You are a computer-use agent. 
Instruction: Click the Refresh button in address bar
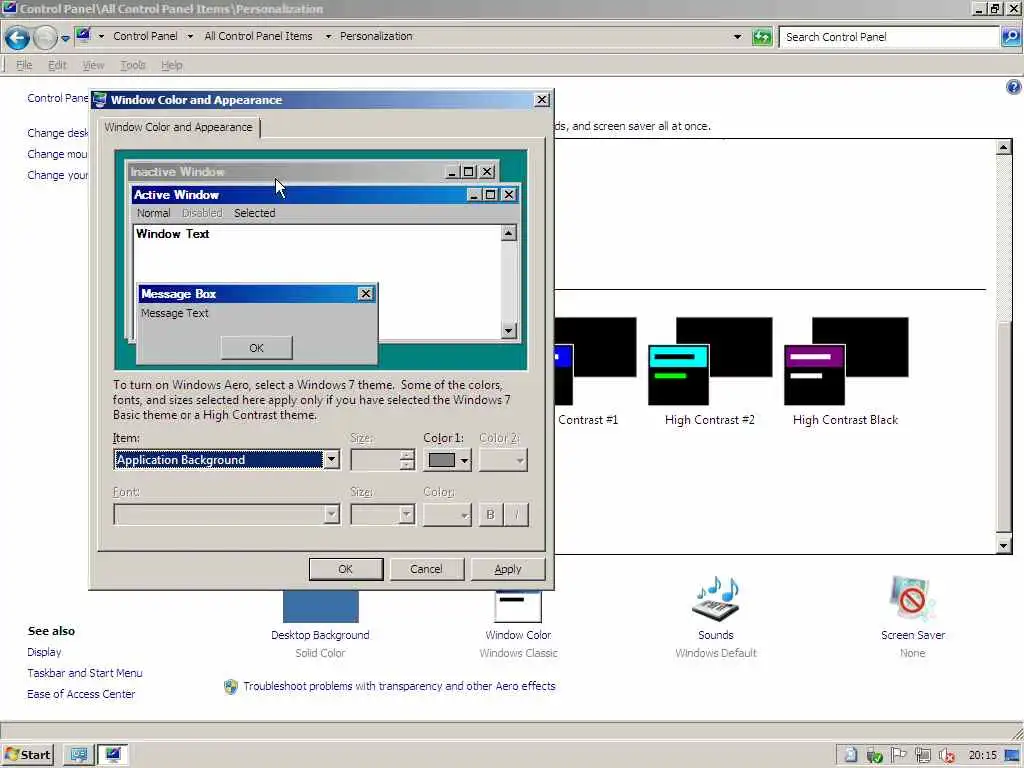point(762,37)
